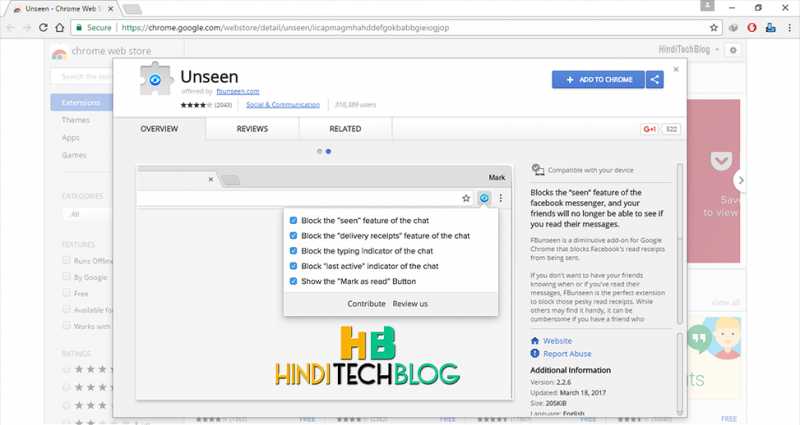Click the Add to Chrome button
Screen dimensions: 800x425
tap(598, 80)
